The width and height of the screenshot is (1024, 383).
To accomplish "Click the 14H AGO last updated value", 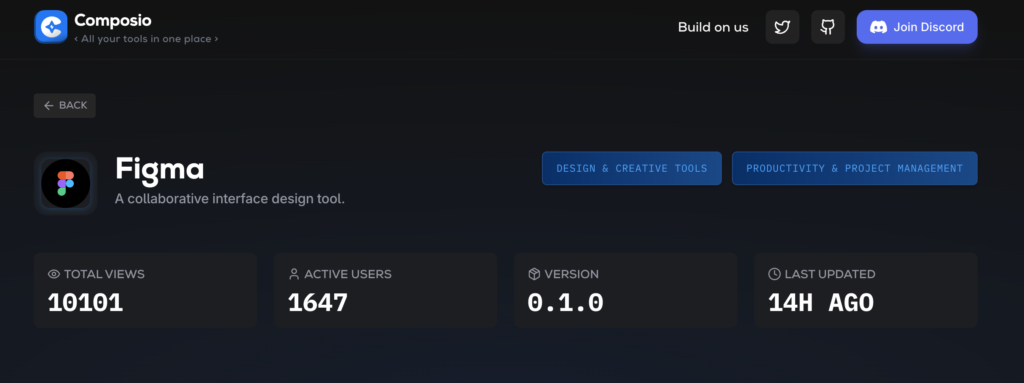I will 821,303.
